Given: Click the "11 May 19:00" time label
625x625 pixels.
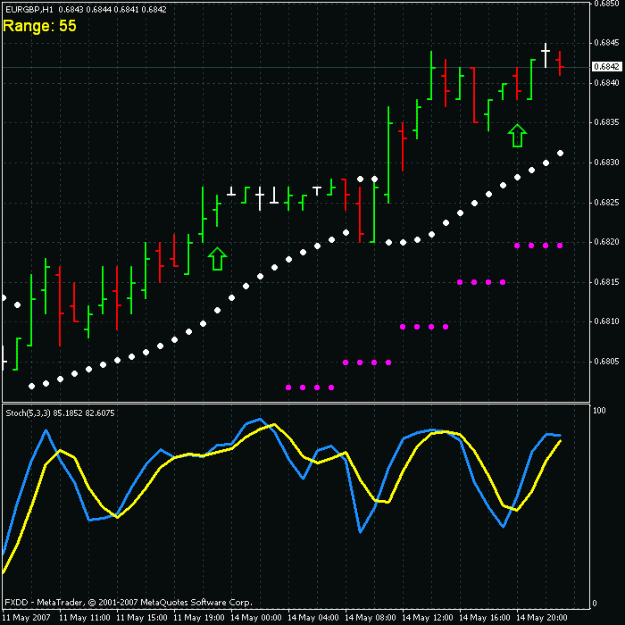Looking at the screenshot, I should 199,618.
